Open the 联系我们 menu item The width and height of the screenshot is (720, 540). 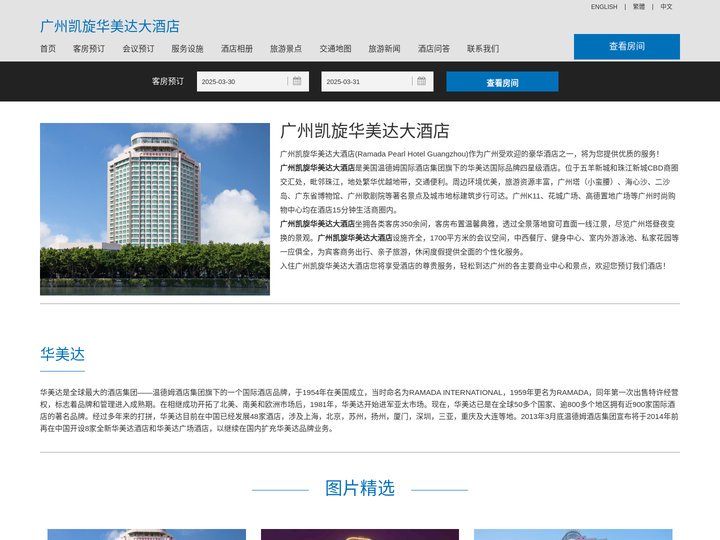[x=483, y=49]
